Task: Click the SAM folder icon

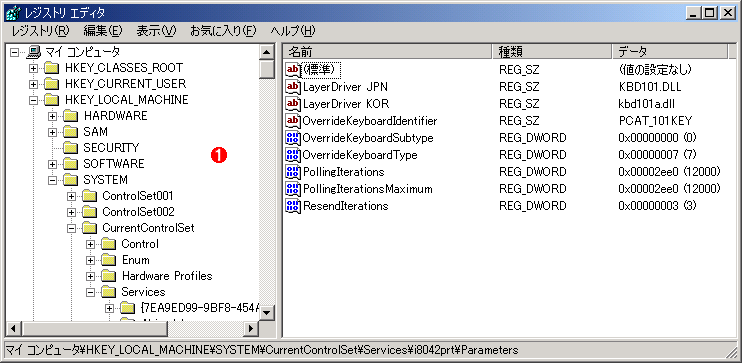Action: click(x=70, y=132)
